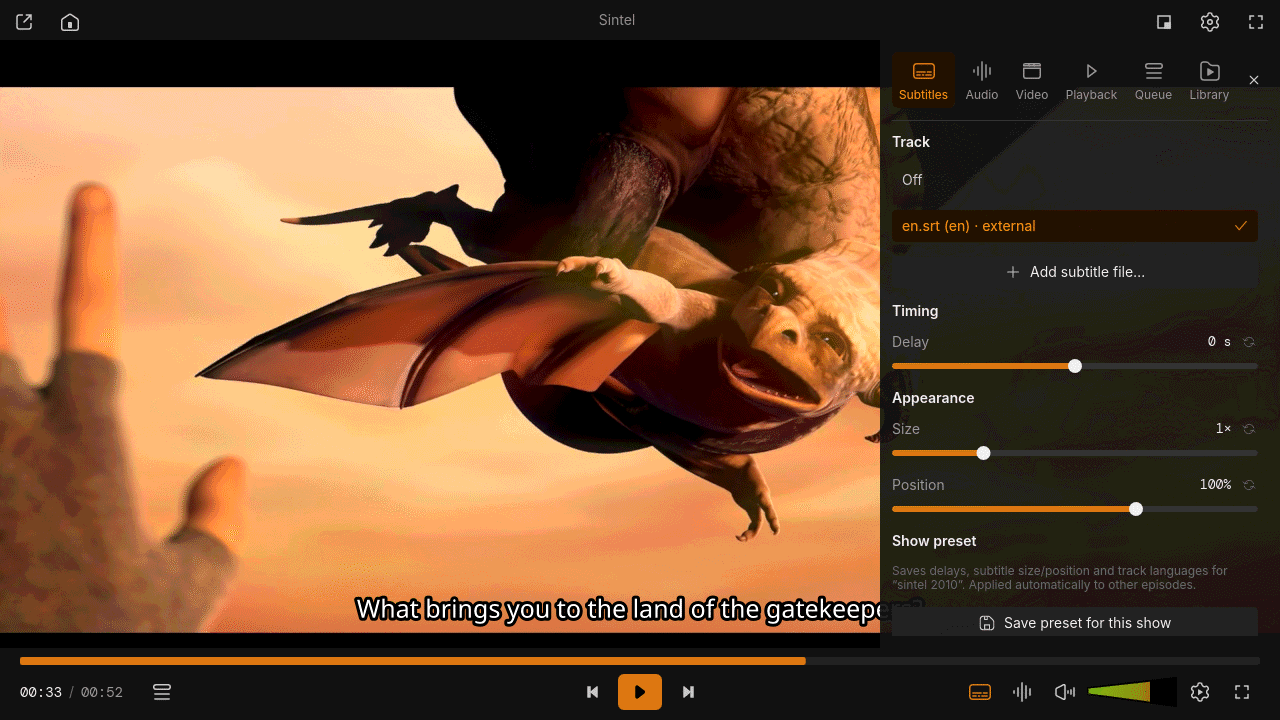Switch to the Video tab
Image resolution: width=1280 pixels, height=720 pixels.
tap(1032, 80)
